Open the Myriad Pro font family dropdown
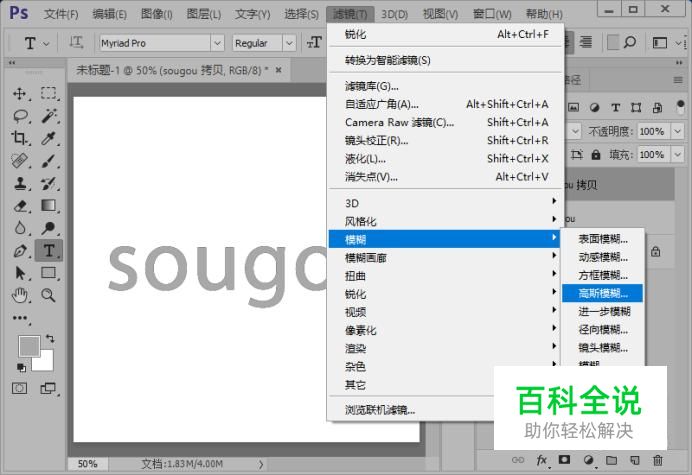692x475 pixels. [x=217, y=43]
